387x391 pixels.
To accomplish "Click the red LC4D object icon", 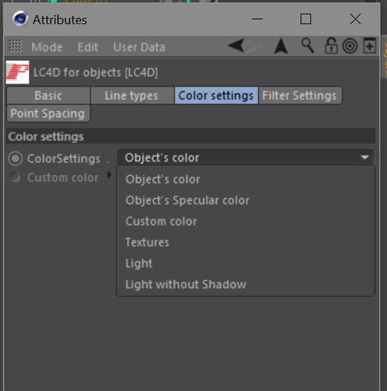I will pyautogui.click(x=18, y=72).
